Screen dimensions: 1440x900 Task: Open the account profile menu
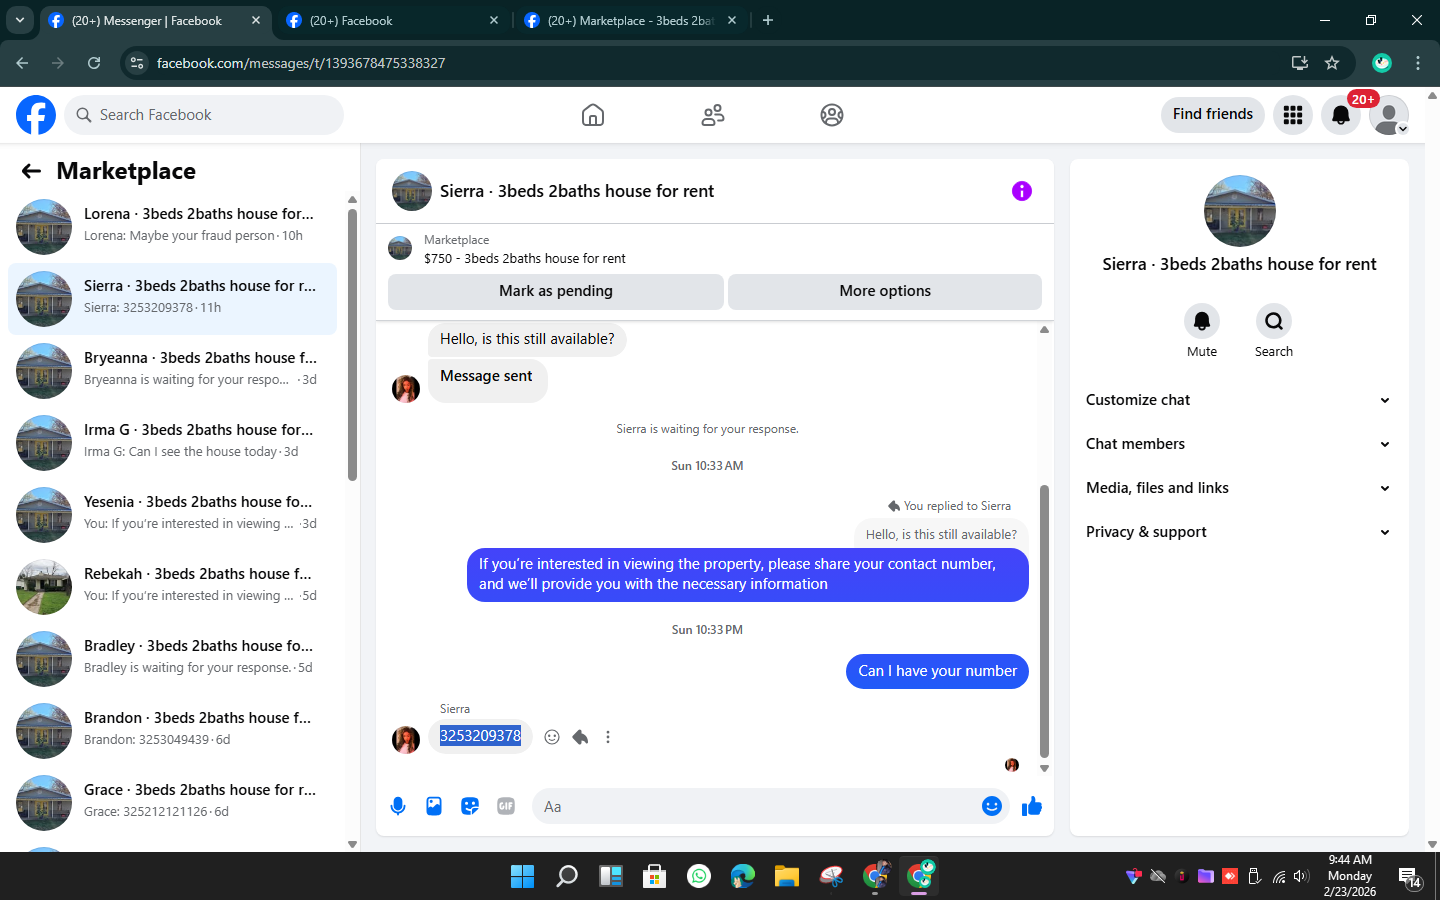pyautogui.click(x=1389, y=115)
